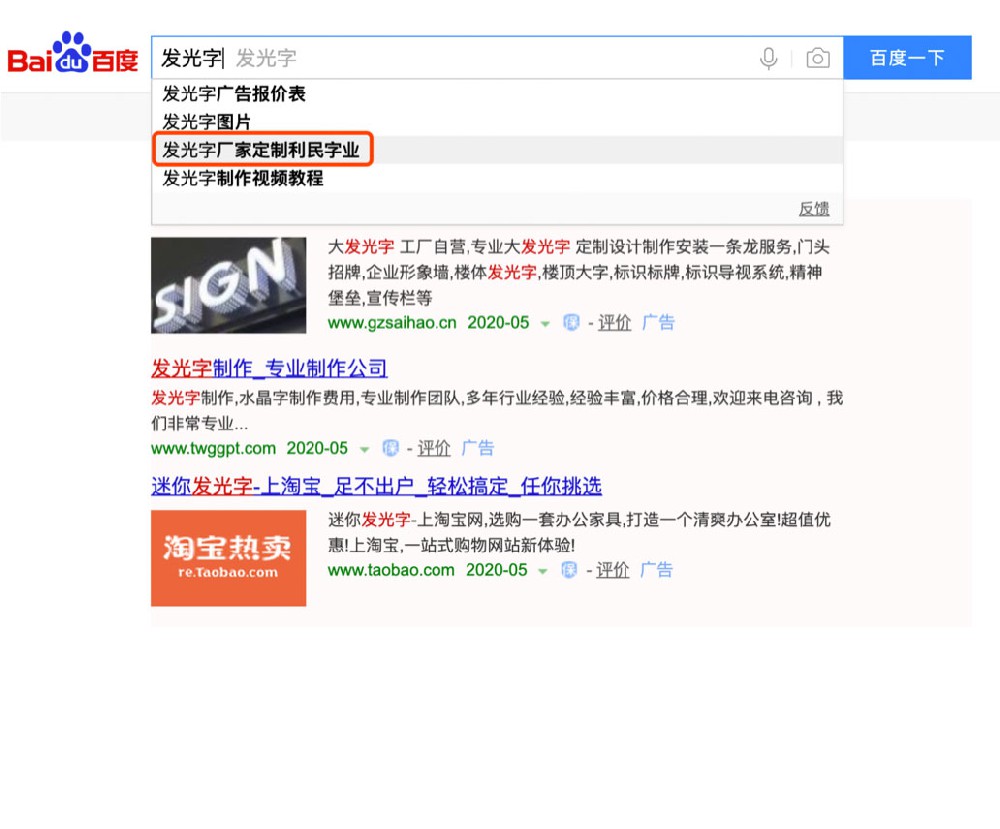
Task: Click 广告 label for twggpt.com result
Action: click(x=478, y=448)
